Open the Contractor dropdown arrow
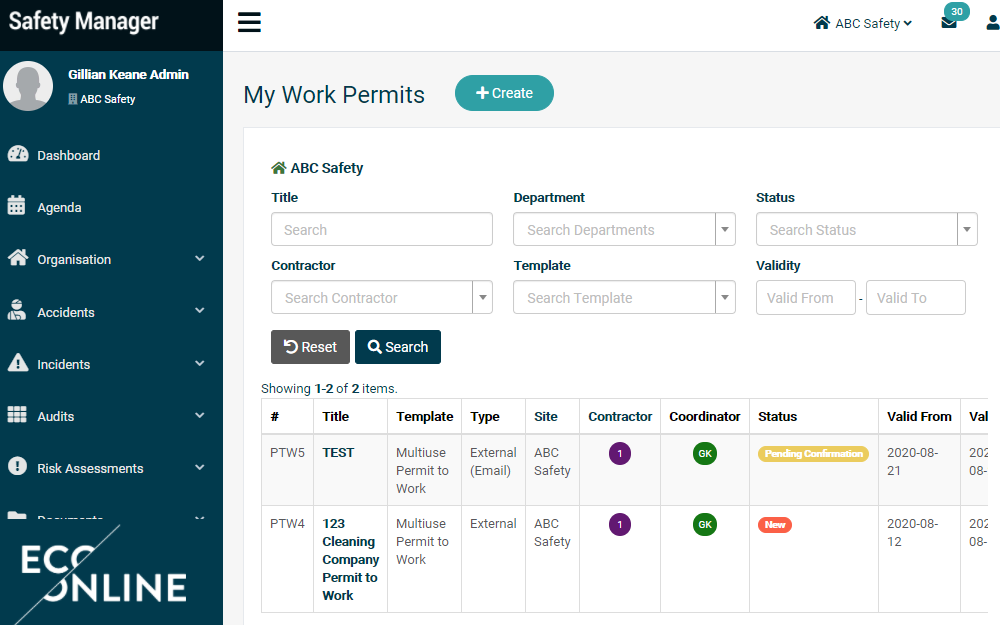The image size is (1000, 625). pyautogui.click(x=483, y=297)
